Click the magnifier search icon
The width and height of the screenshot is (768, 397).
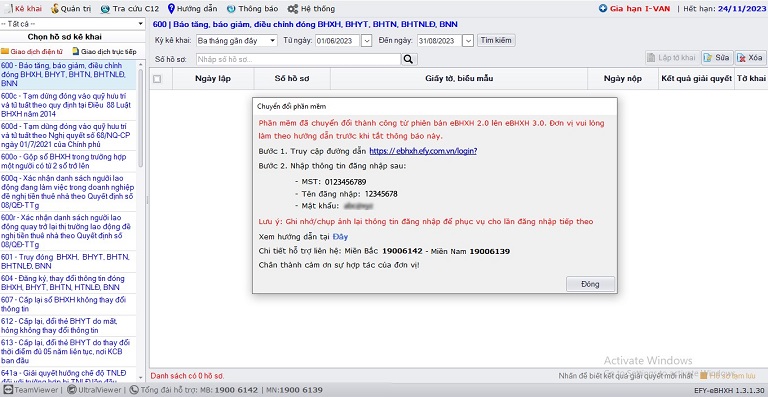409,59
